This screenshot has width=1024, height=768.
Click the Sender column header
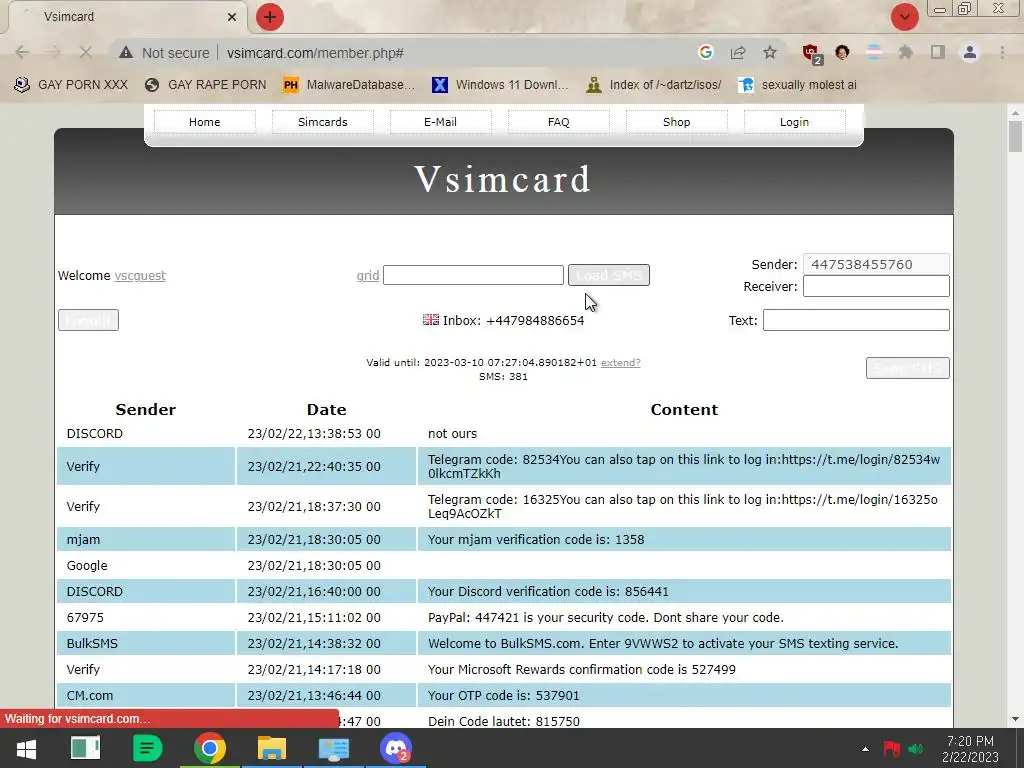(146, 409)
